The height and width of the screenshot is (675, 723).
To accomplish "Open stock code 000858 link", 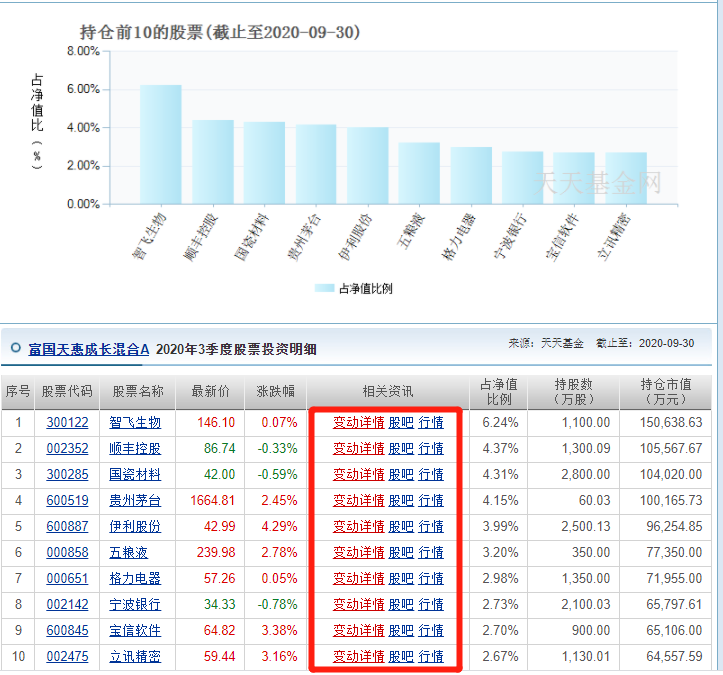I will coord(67,552).
